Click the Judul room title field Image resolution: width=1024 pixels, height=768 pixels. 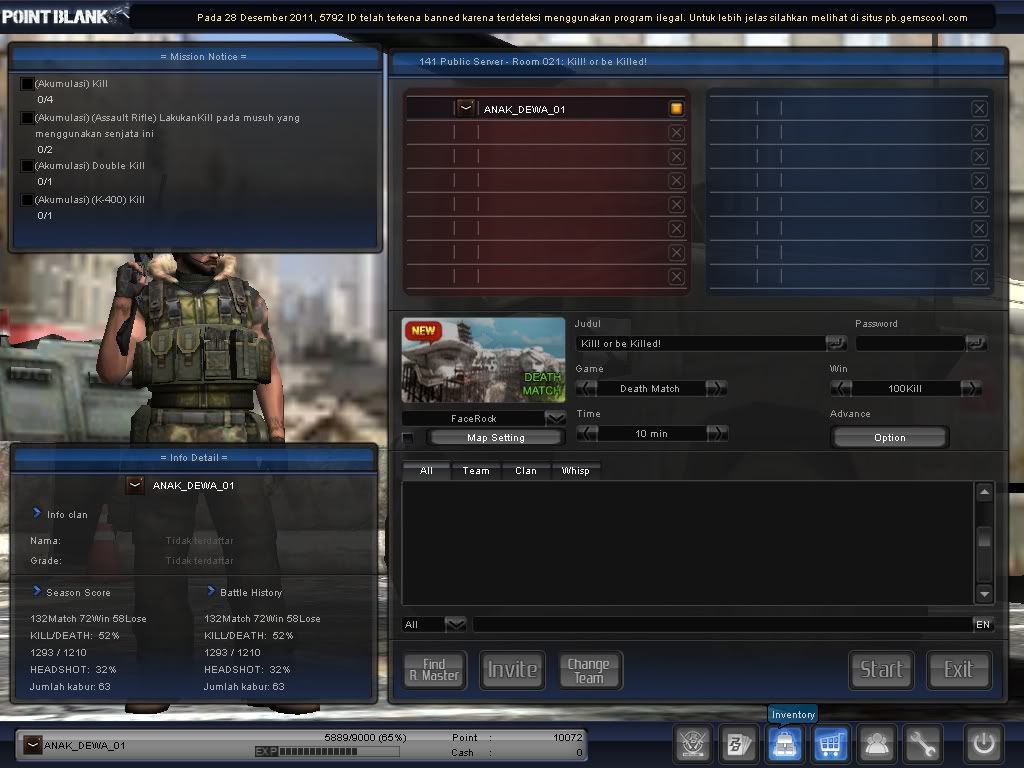702,344
